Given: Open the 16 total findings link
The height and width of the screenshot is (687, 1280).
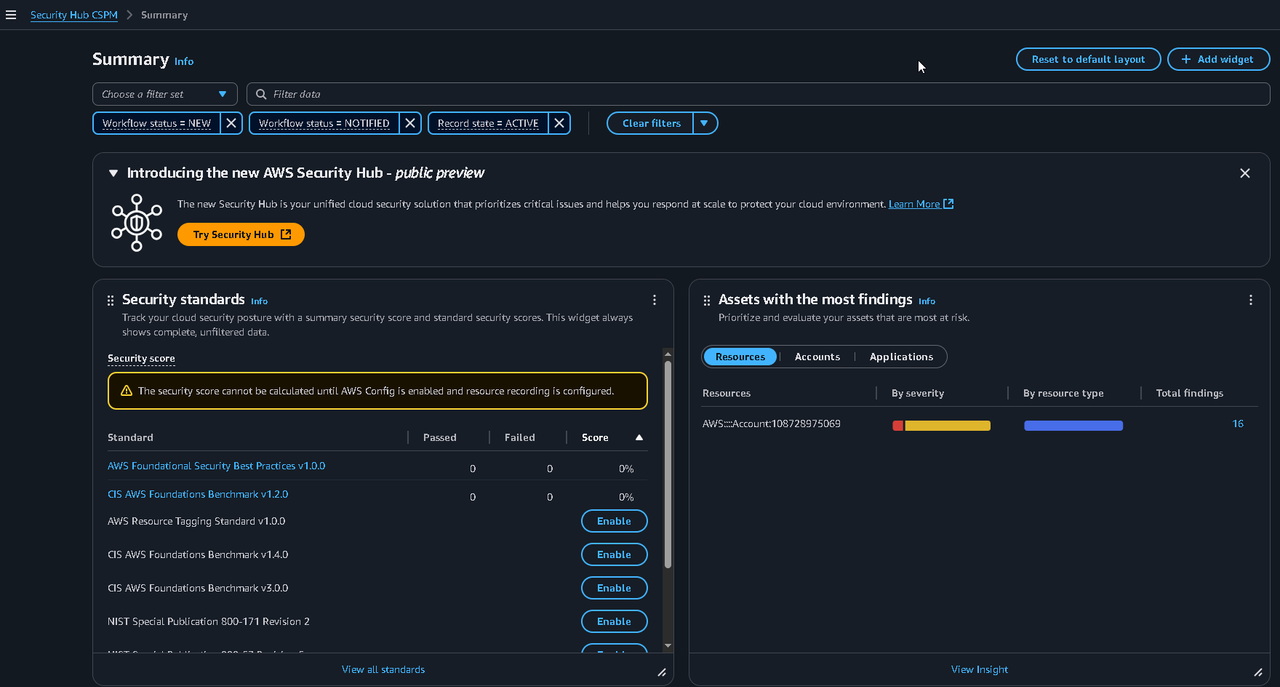Looking at the screenshot, I should [x=1238, y=424].
